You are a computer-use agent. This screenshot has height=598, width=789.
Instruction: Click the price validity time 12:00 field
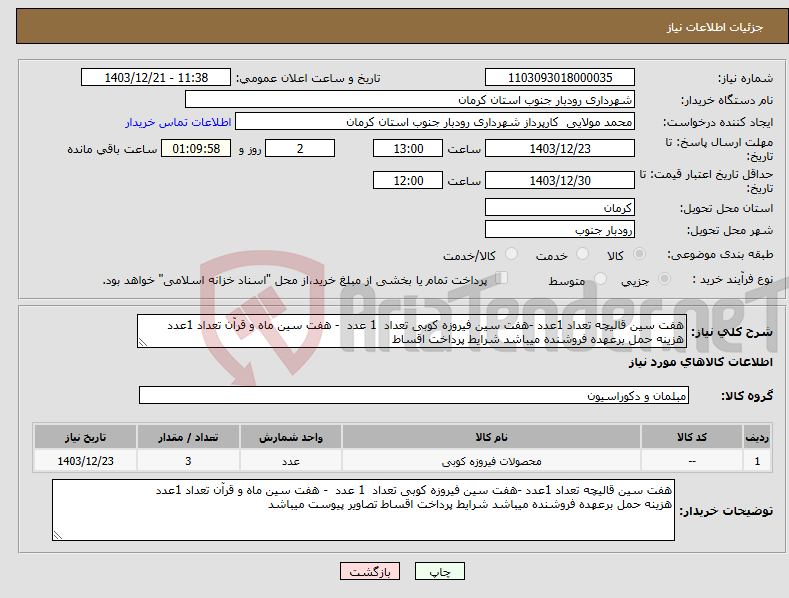pos(408,180)
